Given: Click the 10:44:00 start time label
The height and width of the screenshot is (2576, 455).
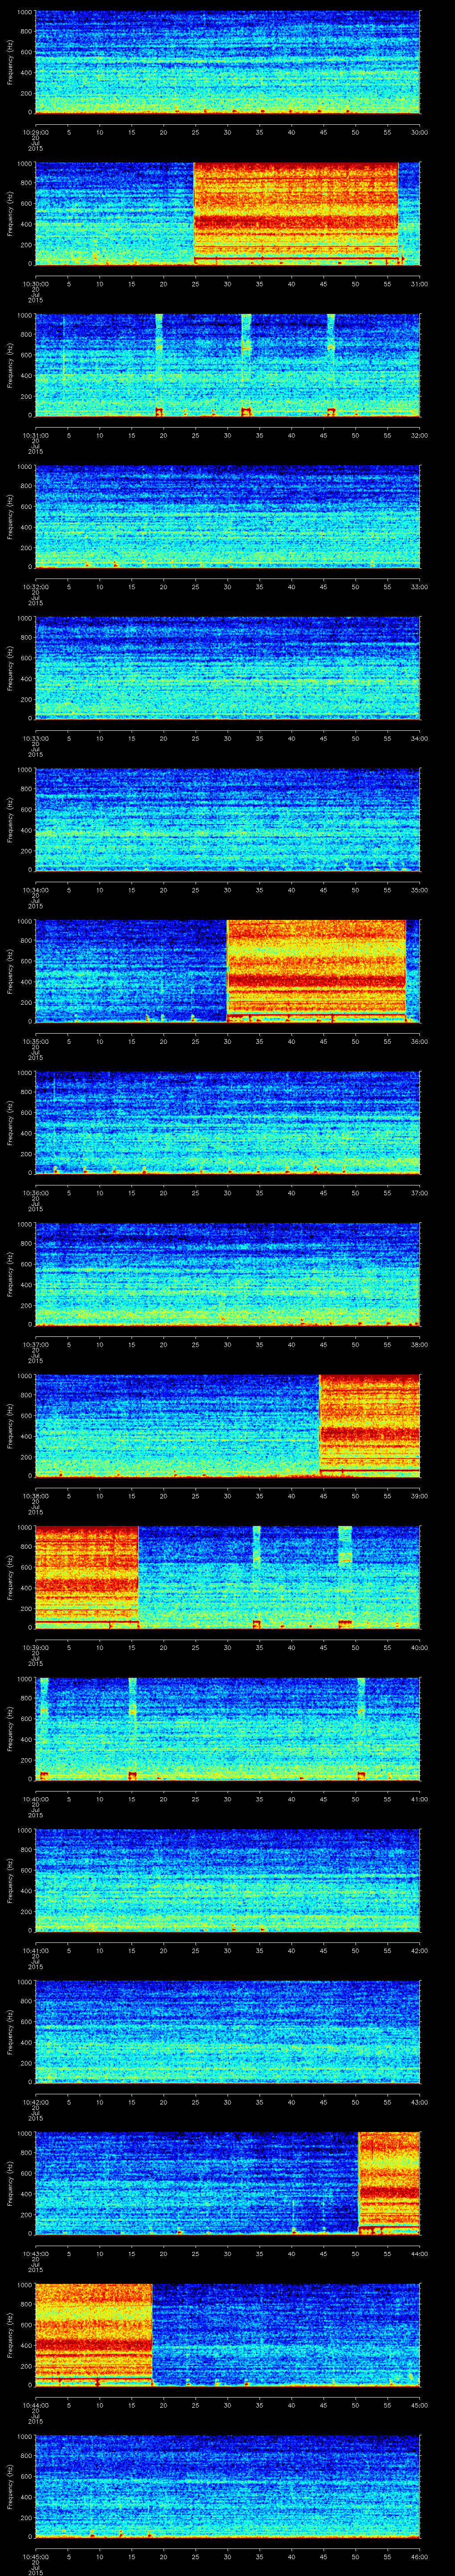Looking at the screenshot, I should coord(36,2404).
